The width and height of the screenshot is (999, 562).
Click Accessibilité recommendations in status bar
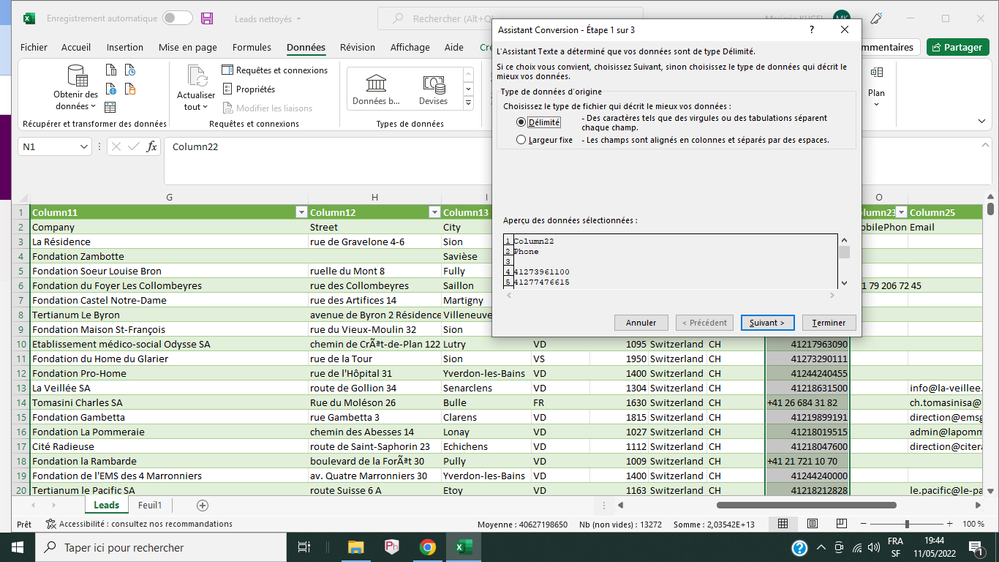[139, 524]
